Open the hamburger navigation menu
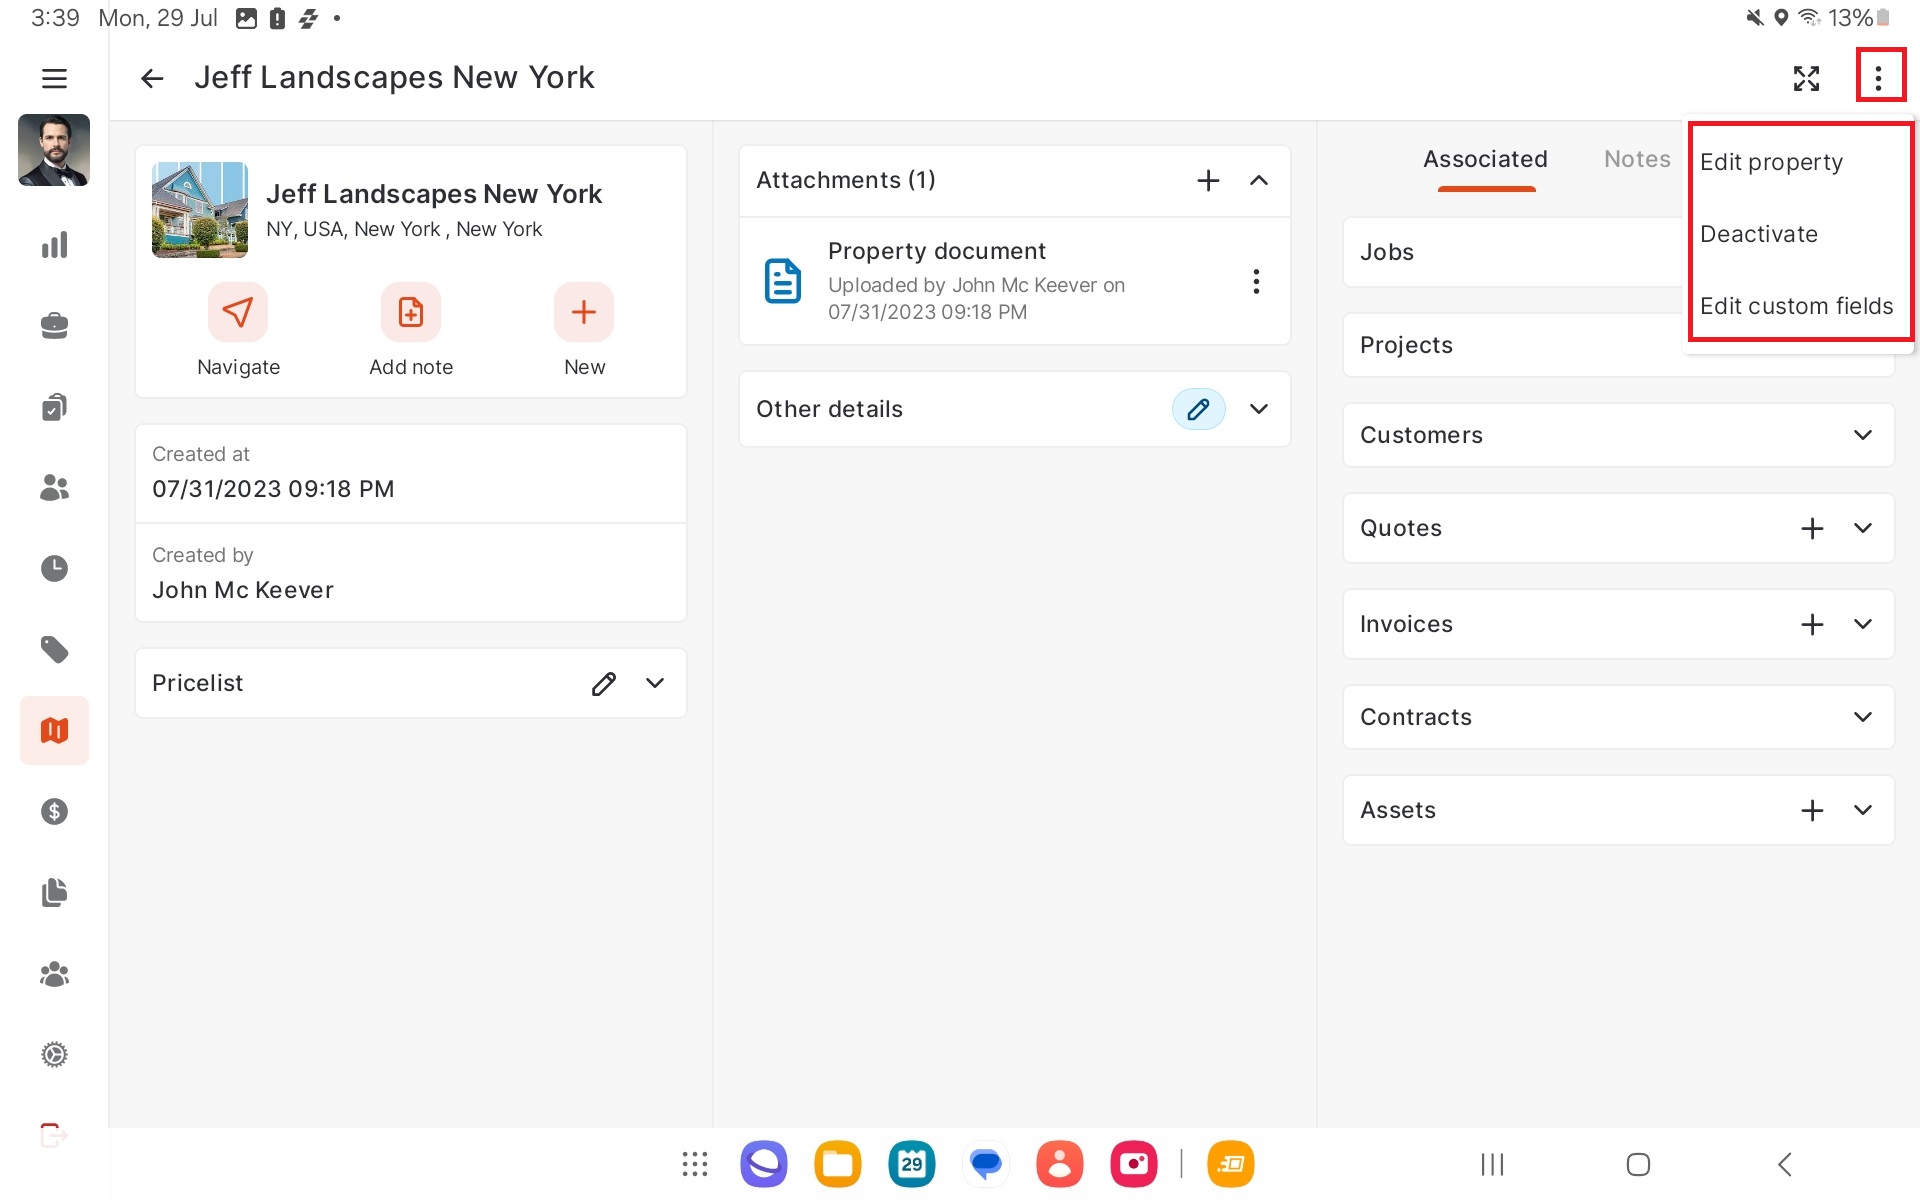Screen dimensions: 1920x1200 click(x=54, y=78)
